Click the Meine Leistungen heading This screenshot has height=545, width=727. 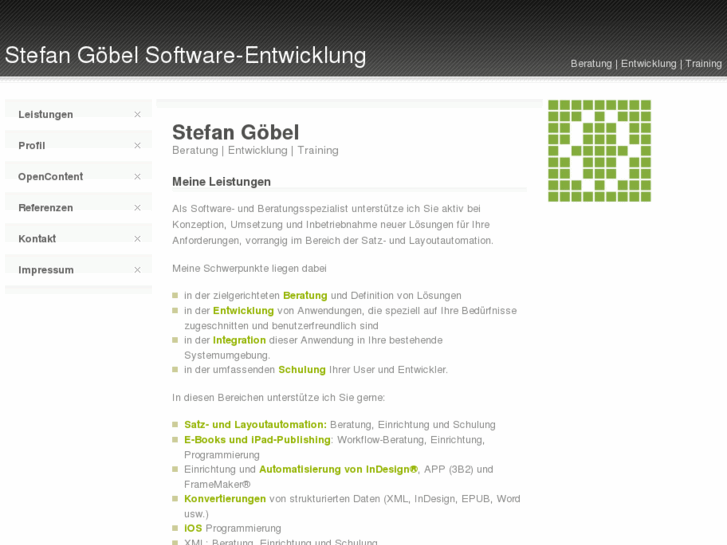221,182
